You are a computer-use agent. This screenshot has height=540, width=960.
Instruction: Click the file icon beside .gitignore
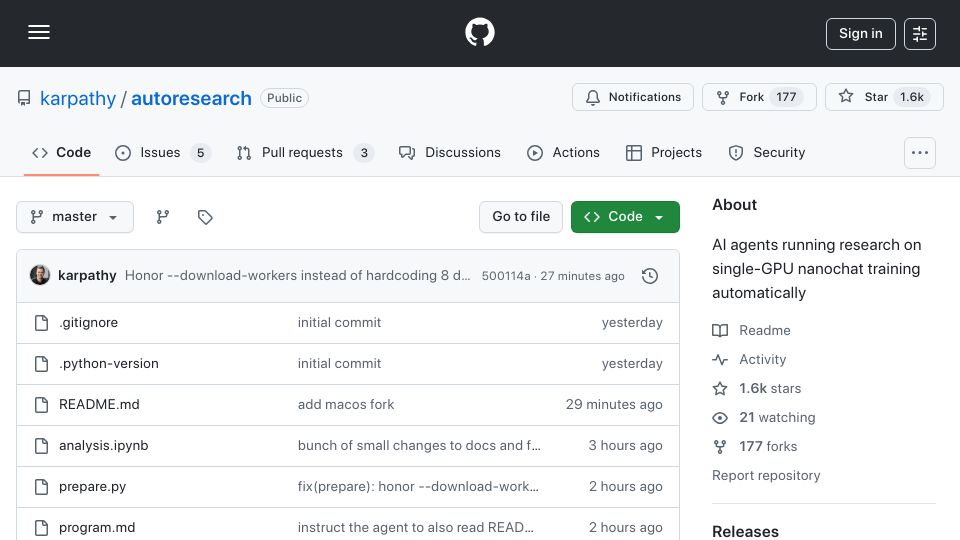tap(41, 323)
